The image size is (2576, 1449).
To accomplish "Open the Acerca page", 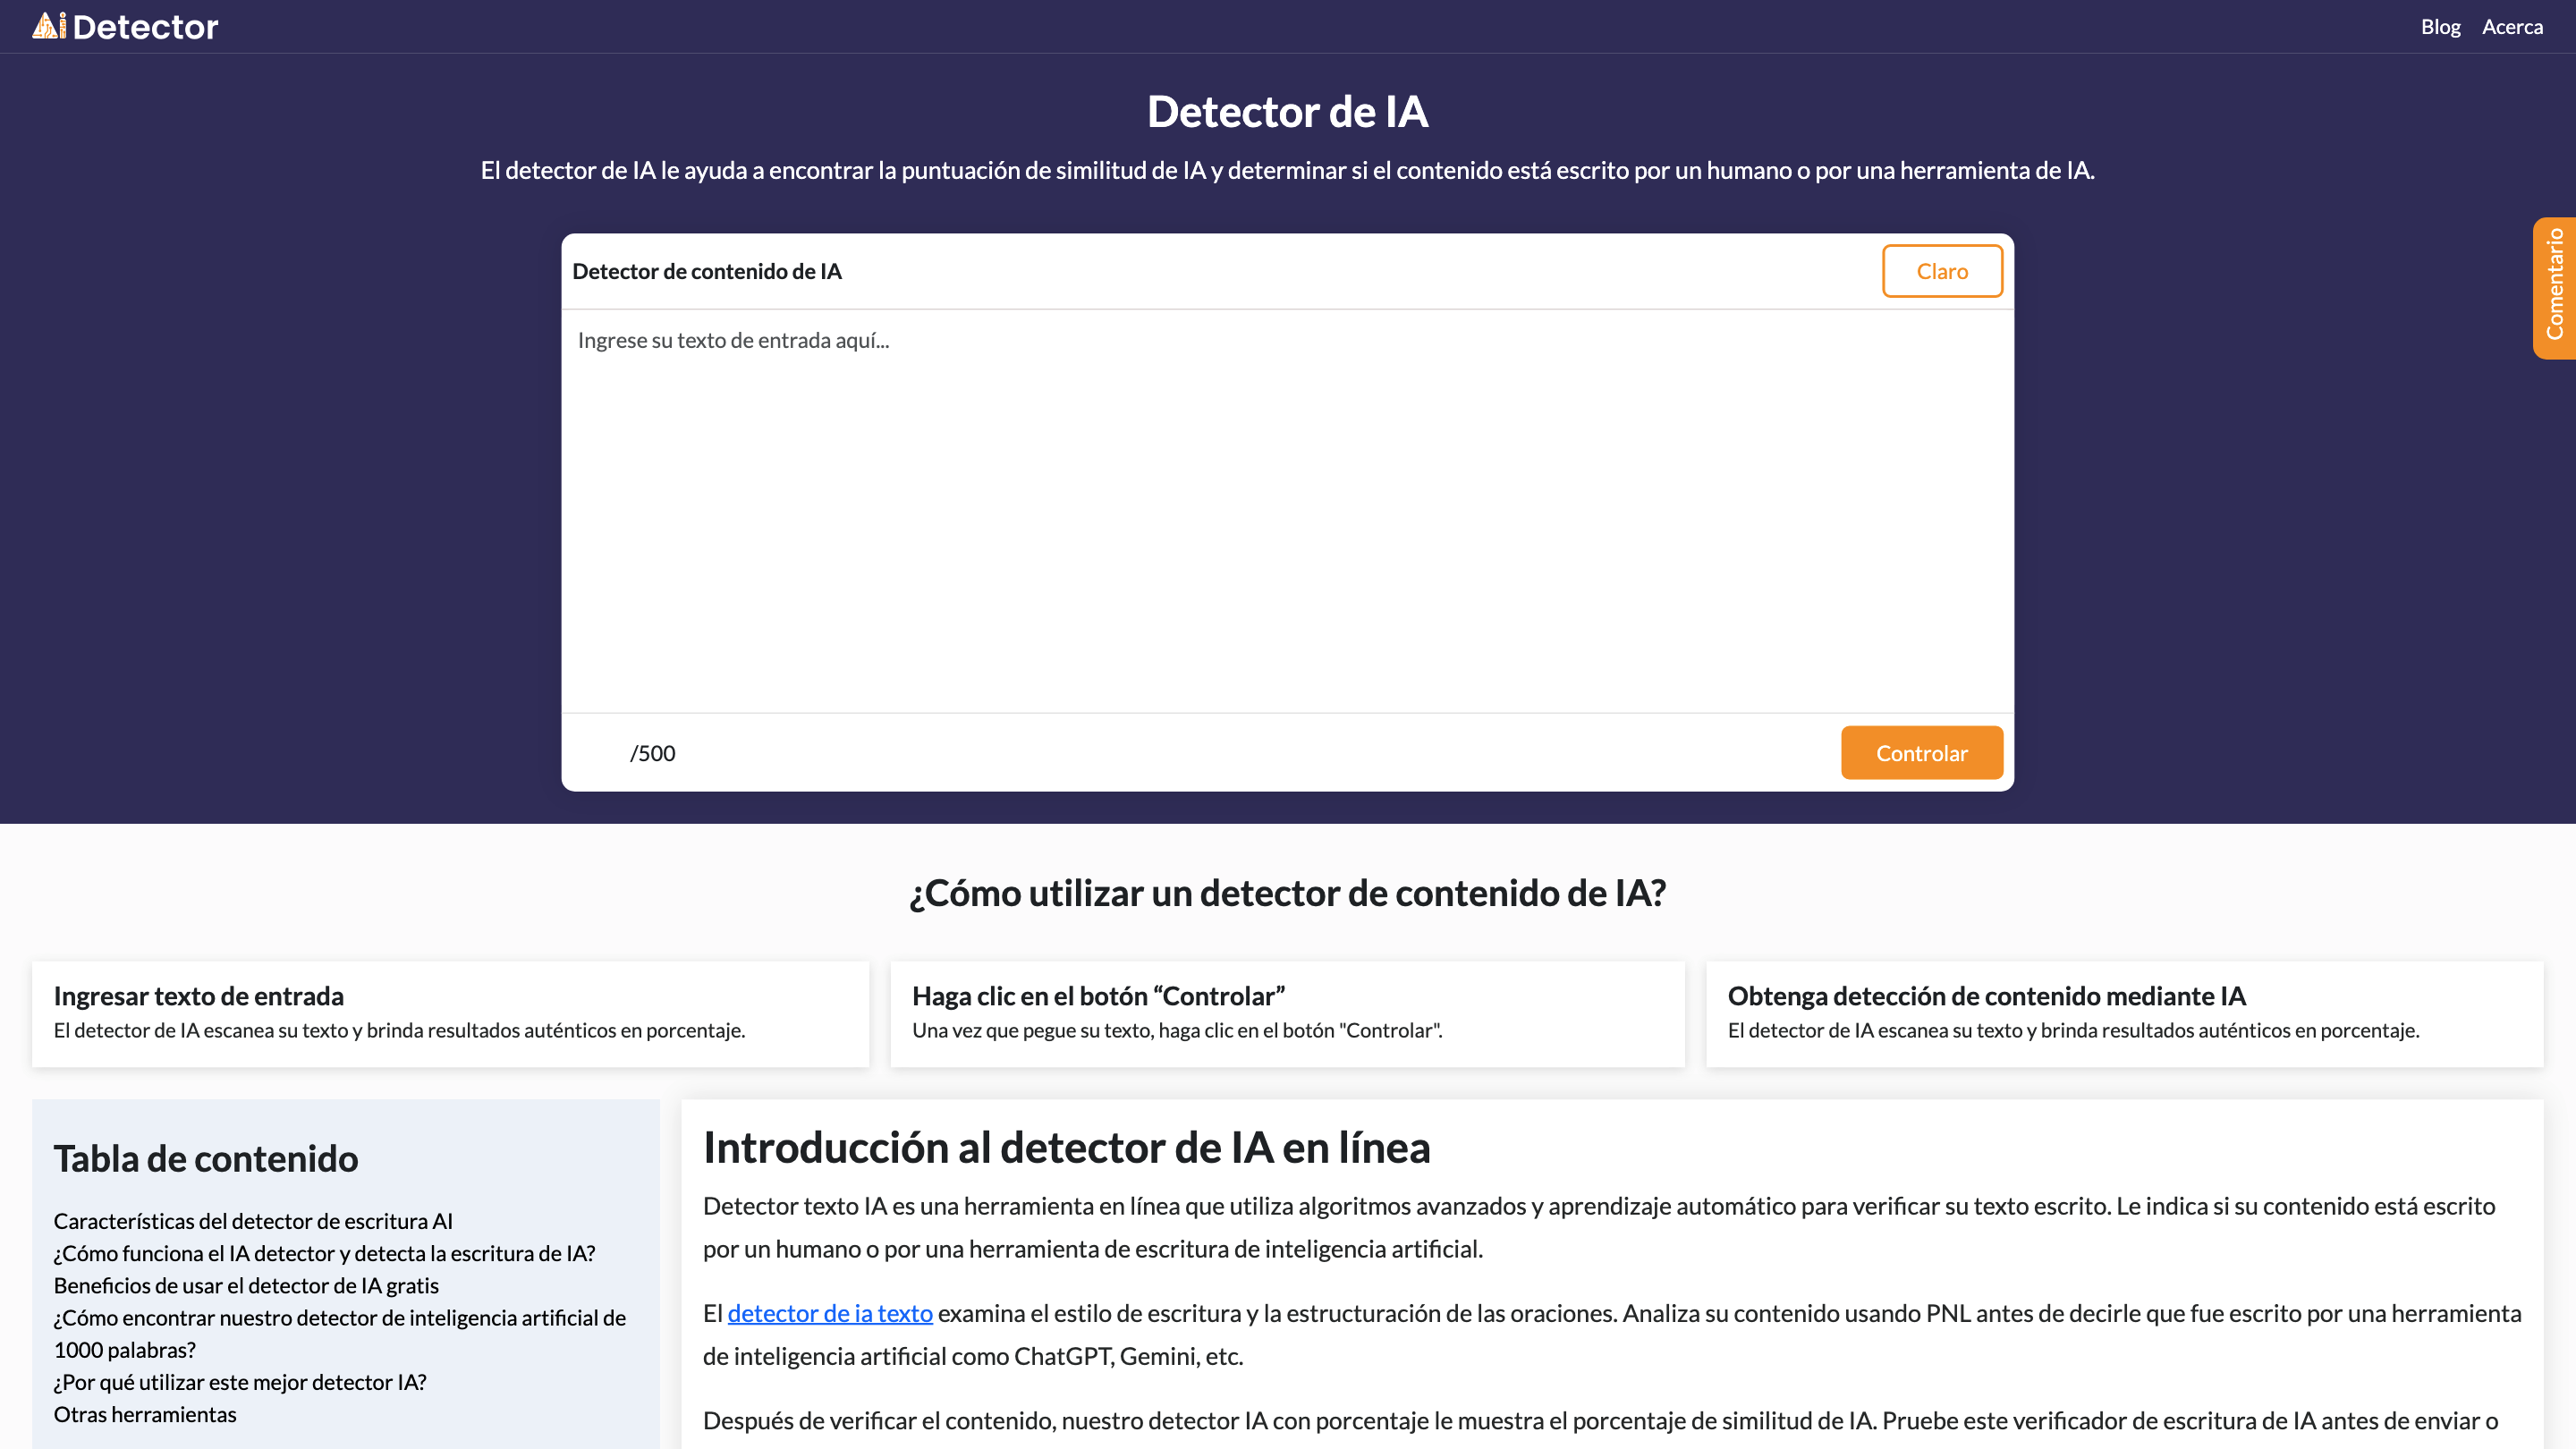I will click(x=2512, y=26).
